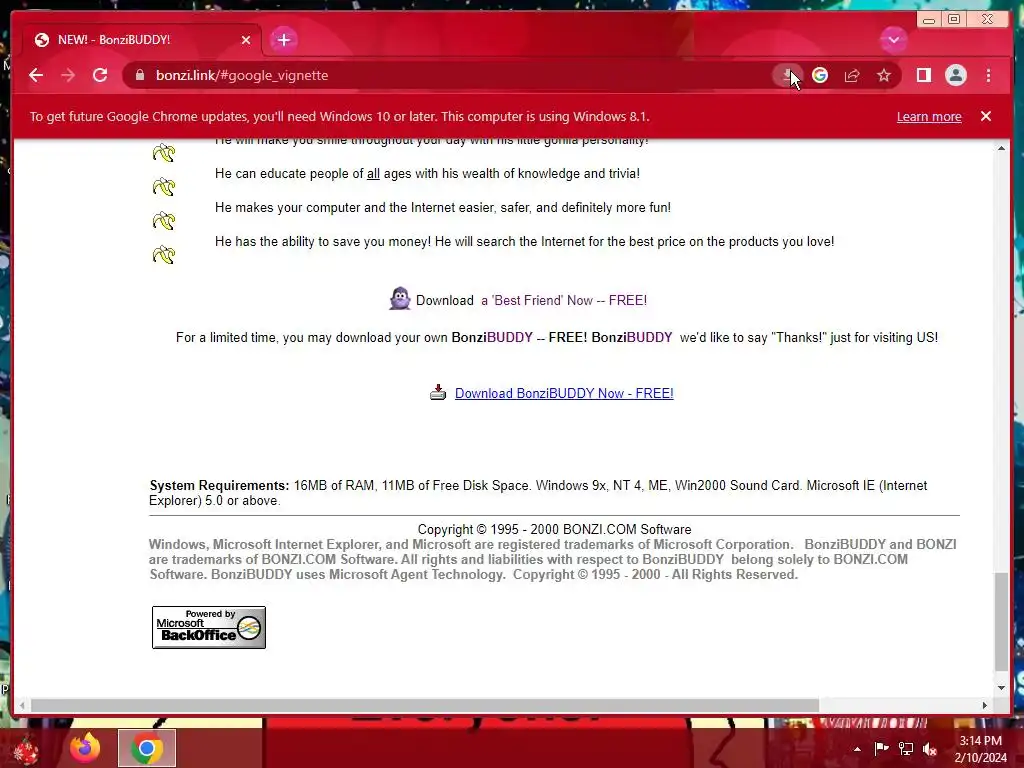
Task: Click the muted volume tray icon
Action: coord(930,748)
